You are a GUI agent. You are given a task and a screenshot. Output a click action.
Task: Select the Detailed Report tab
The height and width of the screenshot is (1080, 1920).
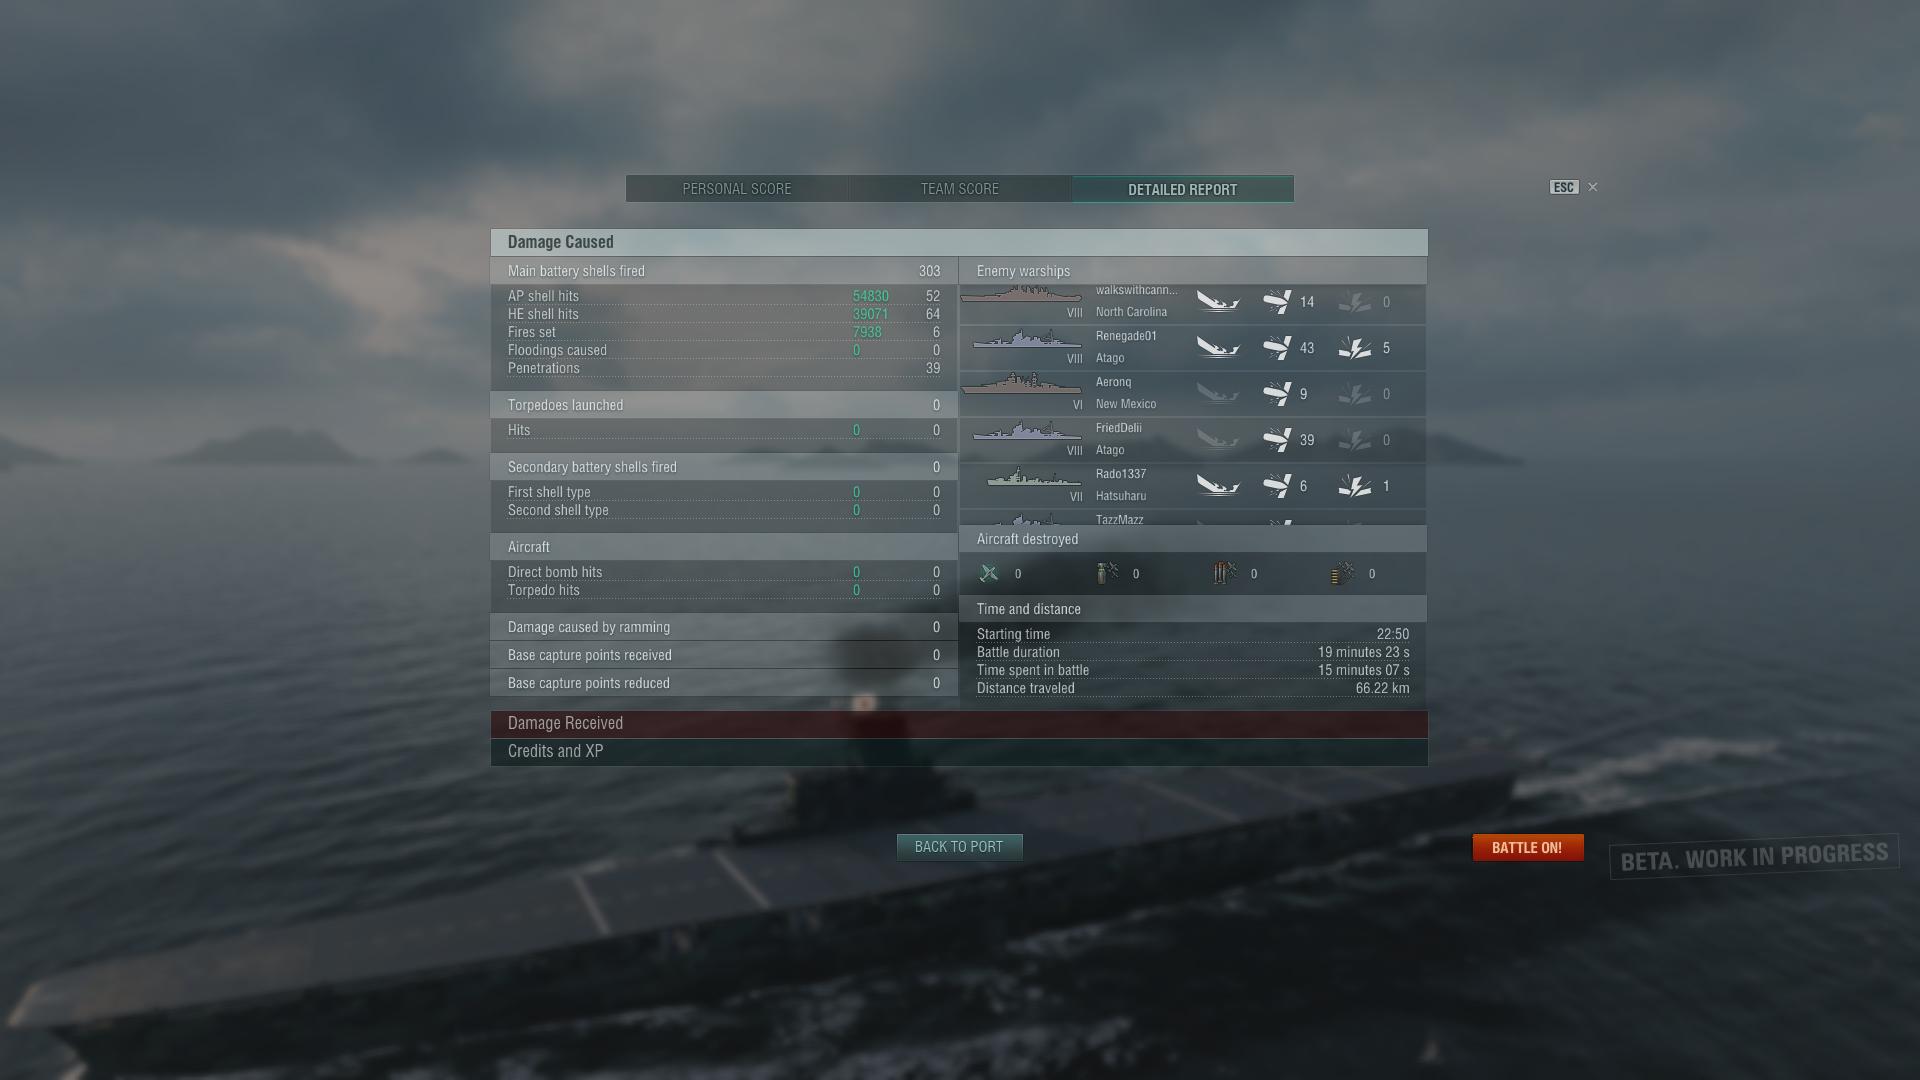pos(1183,189)
